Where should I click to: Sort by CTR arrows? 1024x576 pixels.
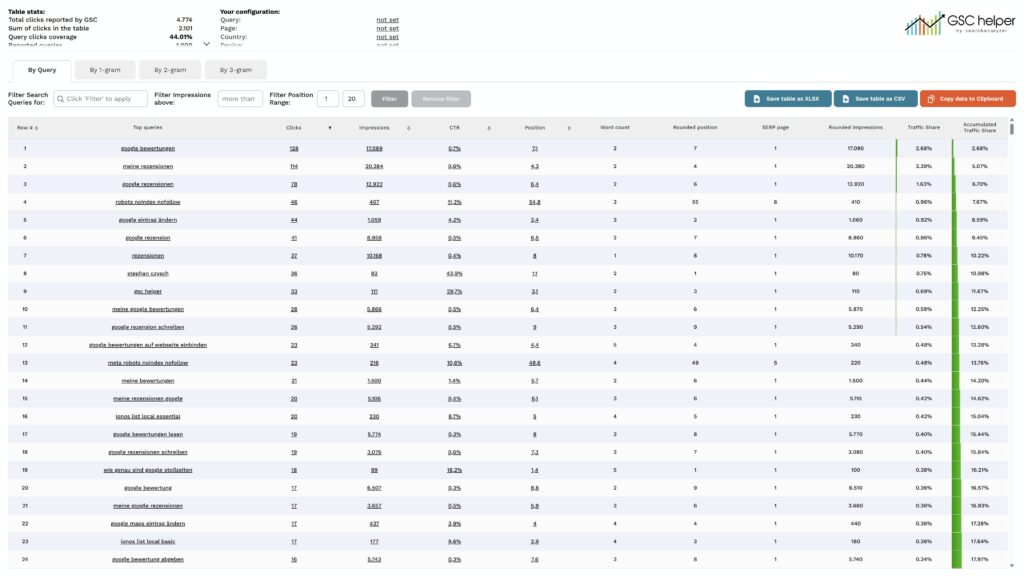click(x=488, y=128)
